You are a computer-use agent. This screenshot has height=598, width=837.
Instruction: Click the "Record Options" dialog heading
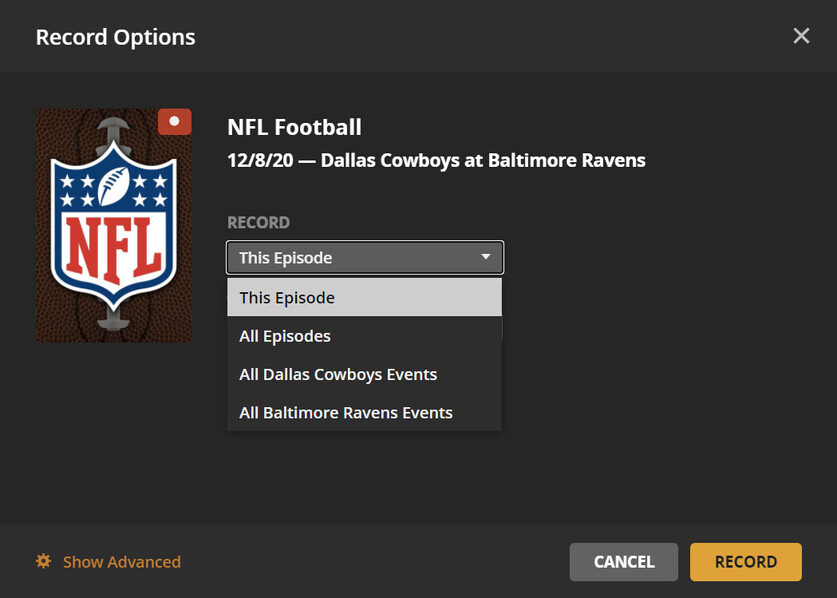(115, 37)
